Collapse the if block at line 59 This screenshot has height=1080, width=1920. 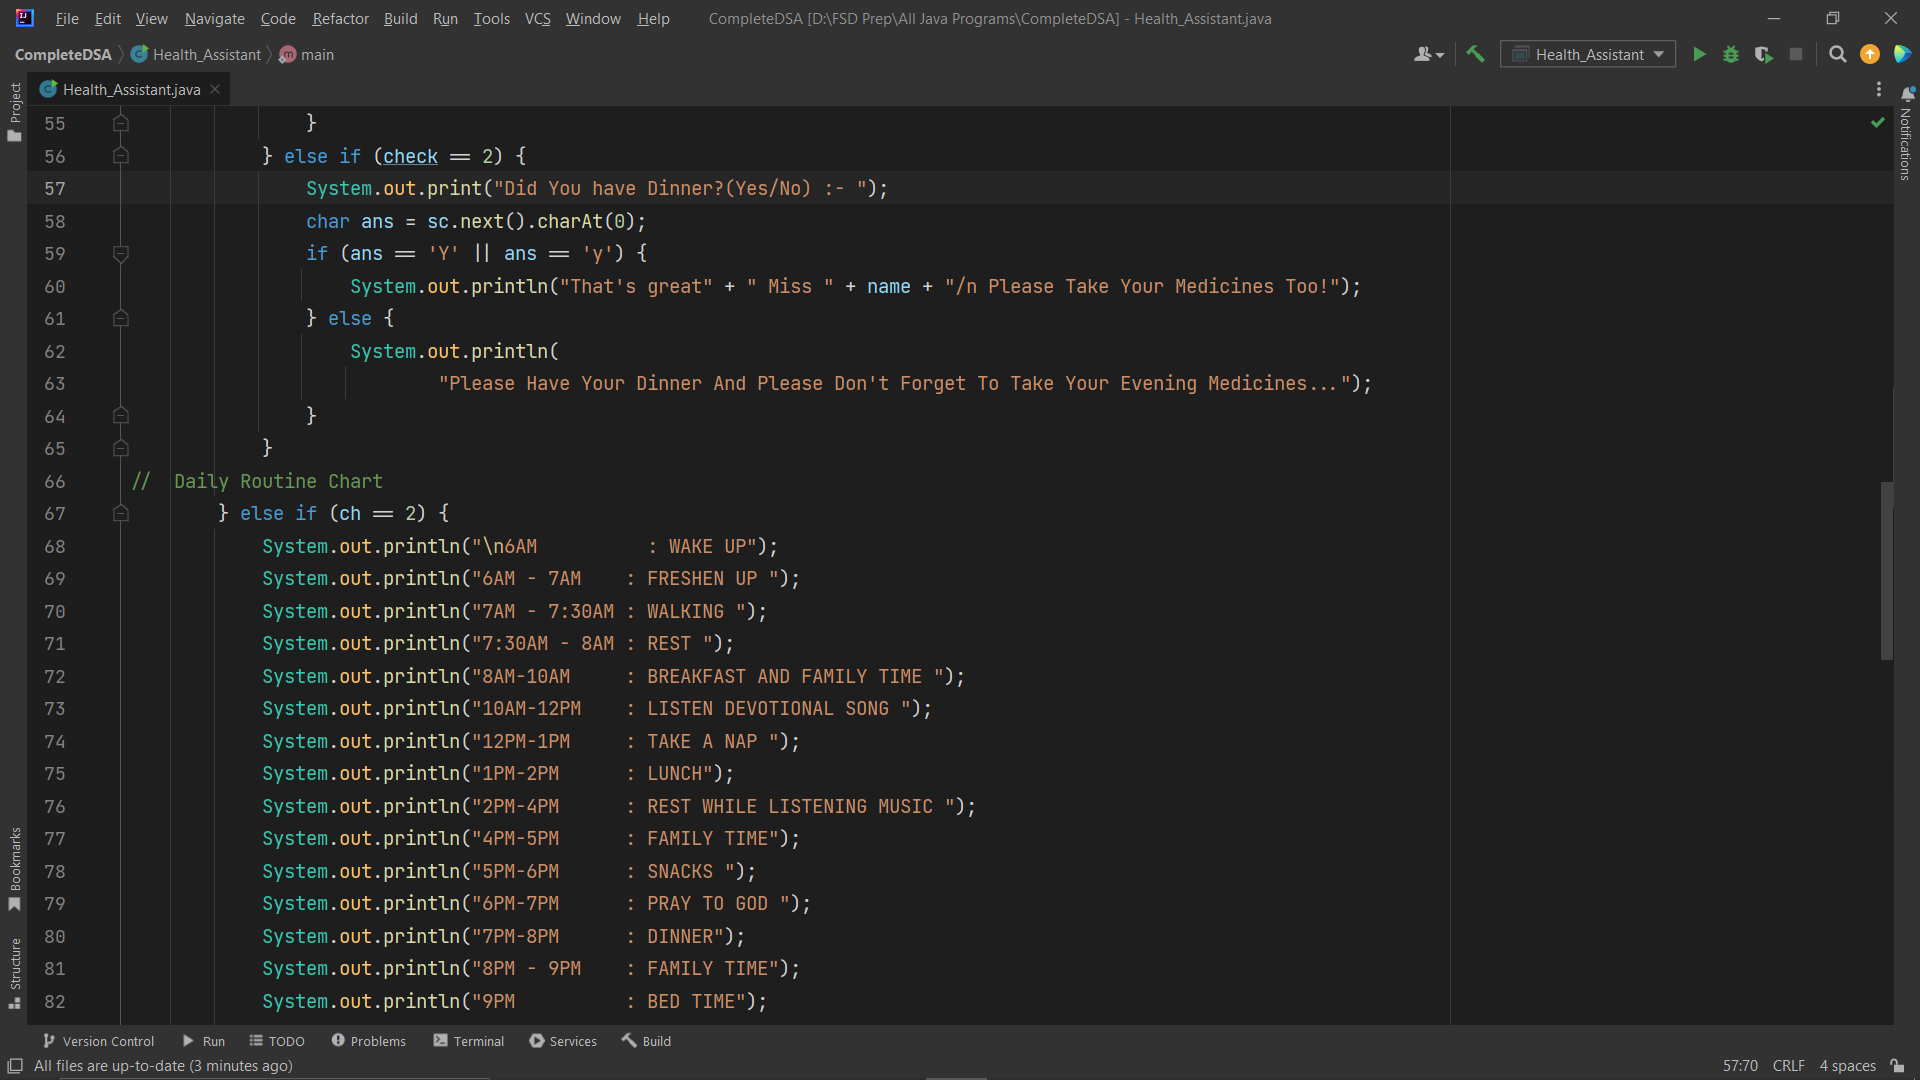(x=121, y=254)
